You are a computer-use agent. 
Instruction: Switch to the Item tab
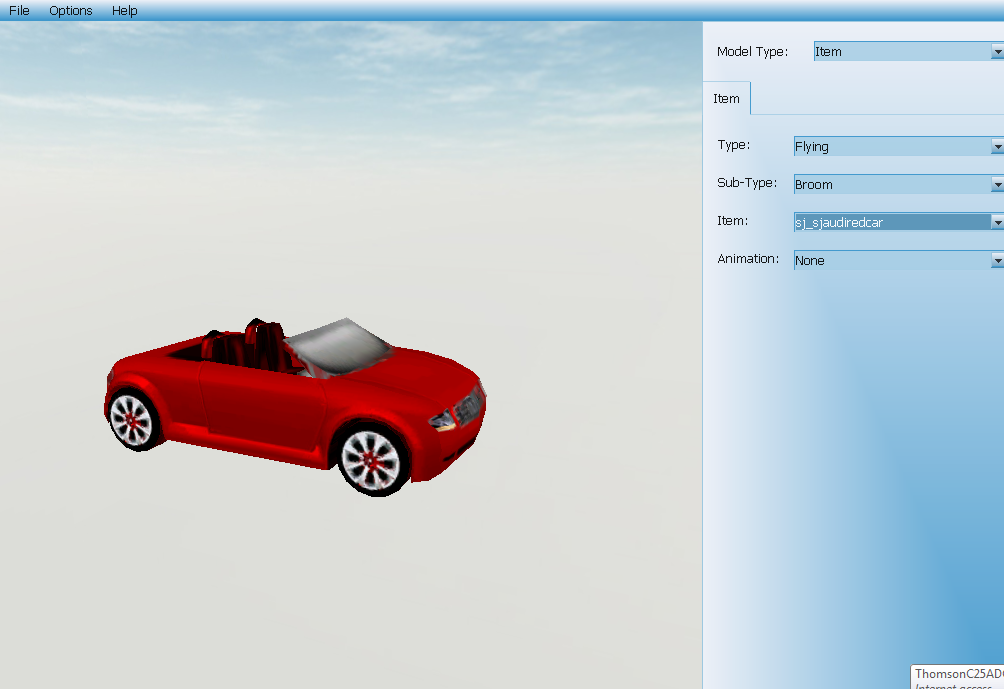(726, 98)
